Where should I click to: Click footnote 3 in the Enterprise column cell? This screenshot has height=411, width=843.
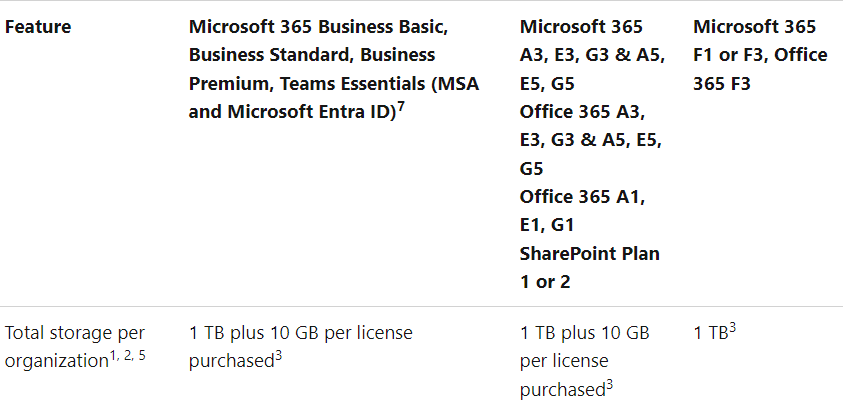610,384
